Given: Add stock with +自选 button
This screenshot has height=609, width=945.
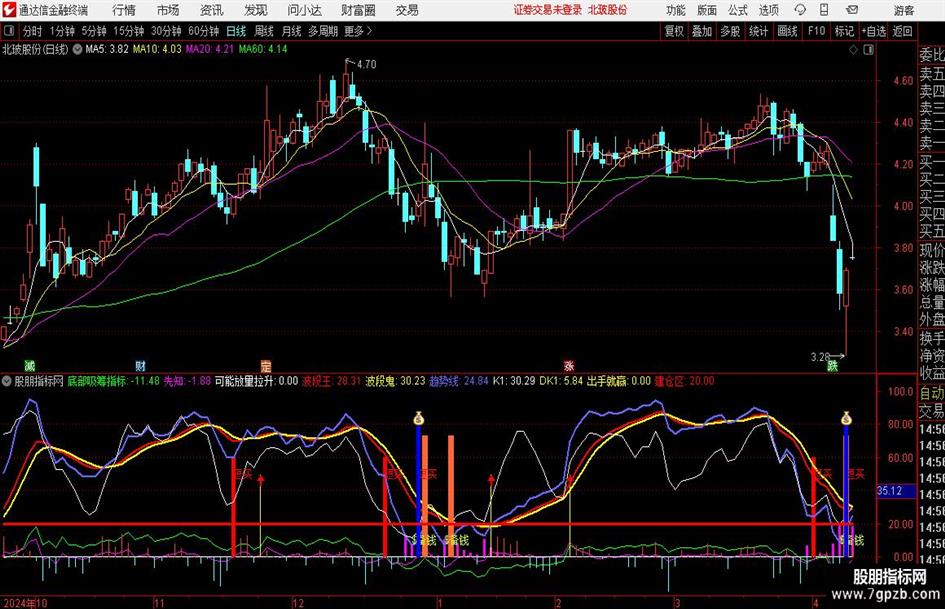Looking at the screenshot, I should pos(874,31).
